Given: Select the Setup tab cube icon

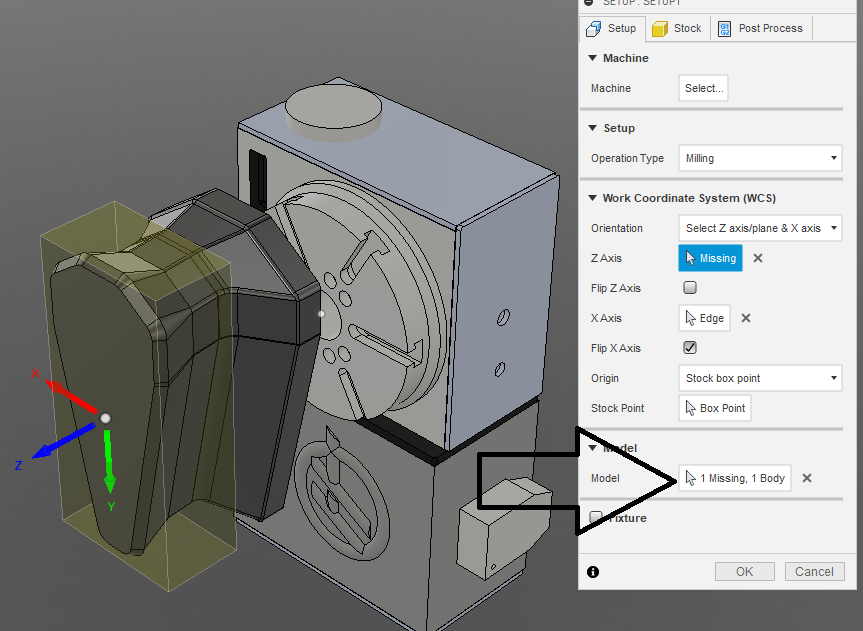Looking at the screenshot, I should [591, 28].
